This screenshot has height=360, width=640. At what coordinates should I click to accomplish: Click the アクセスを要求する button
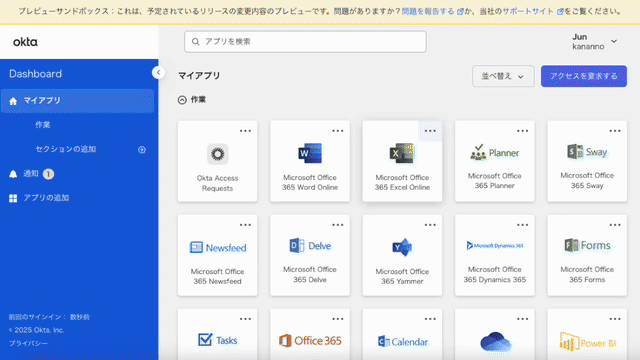584,76
